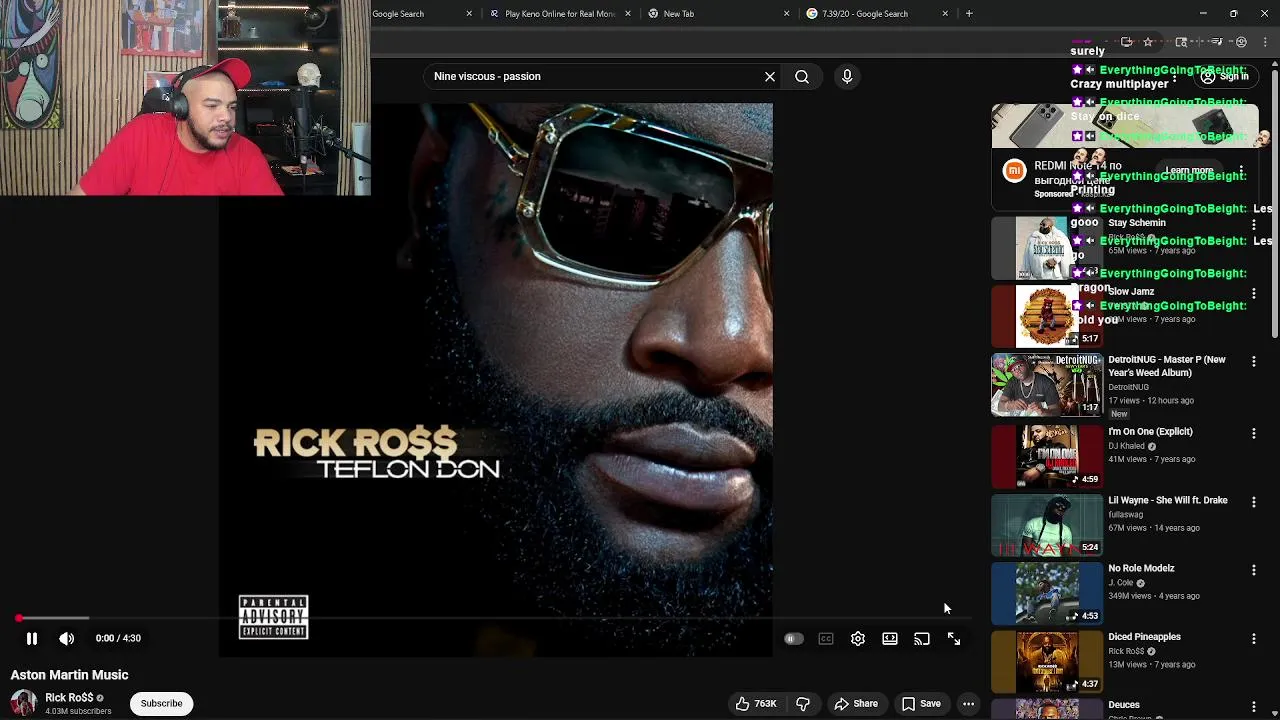Open the browser profile icon
1280x720 pixels.
point(1241,42)
